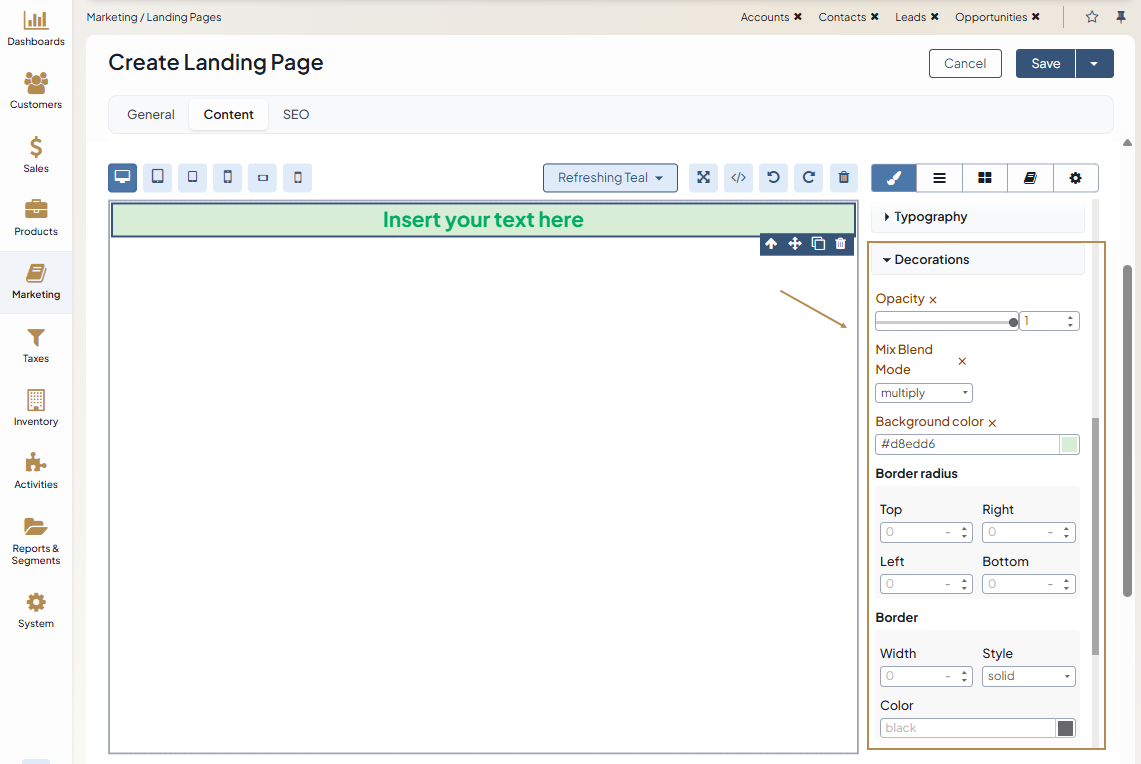This screenshot has height=764, width=1141.
Task: Clear canvas with toolbar trash icon
Action: 844,178
